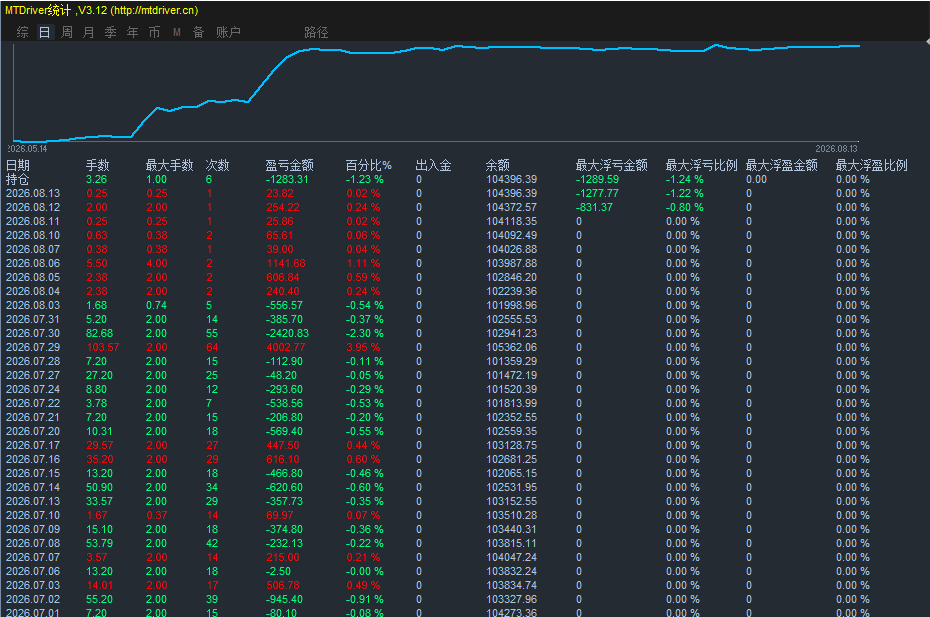Click the 最大浮盈比例 column header
The image size is (930, 617).
872,165
